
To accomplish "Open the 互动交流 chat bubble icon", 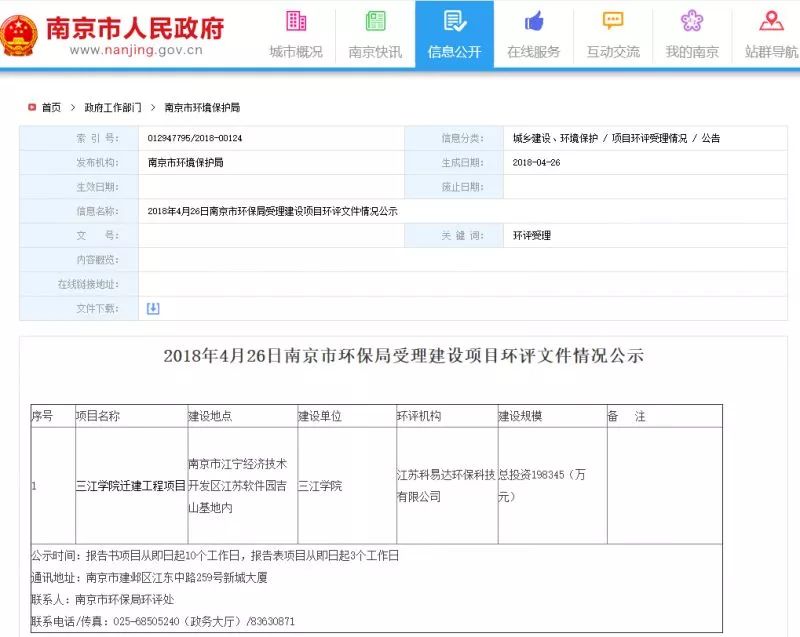I will click(x=613, y=21).
